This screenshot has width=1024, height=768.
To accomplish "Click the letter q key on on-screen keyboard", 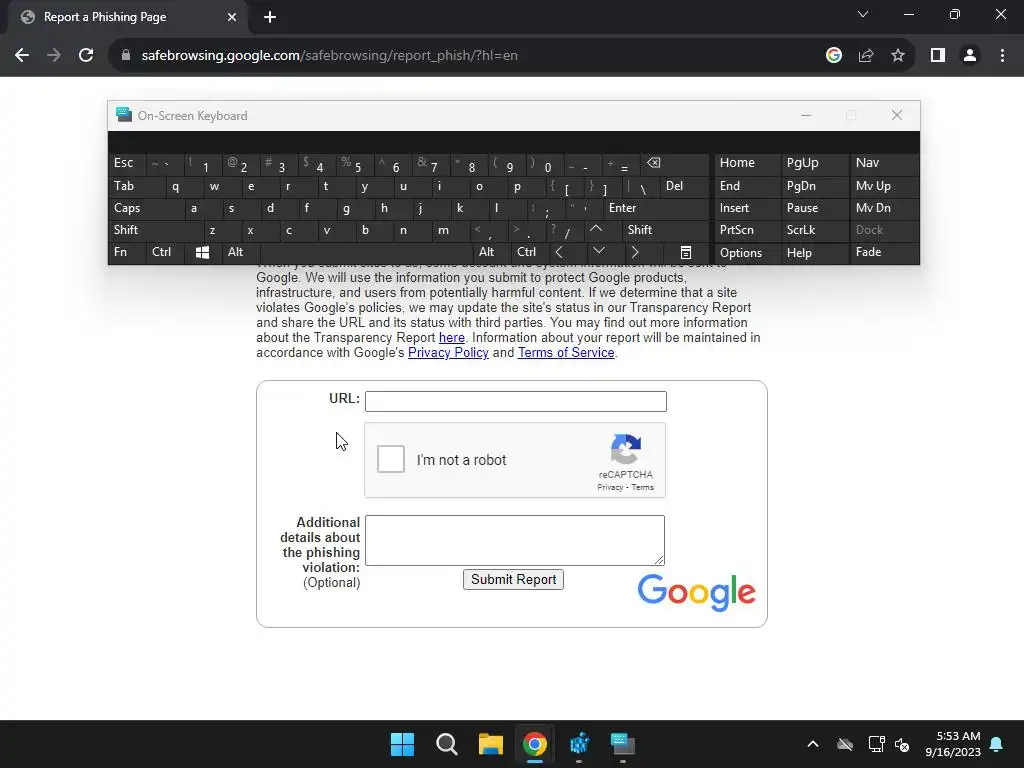I will click(184, 186).
